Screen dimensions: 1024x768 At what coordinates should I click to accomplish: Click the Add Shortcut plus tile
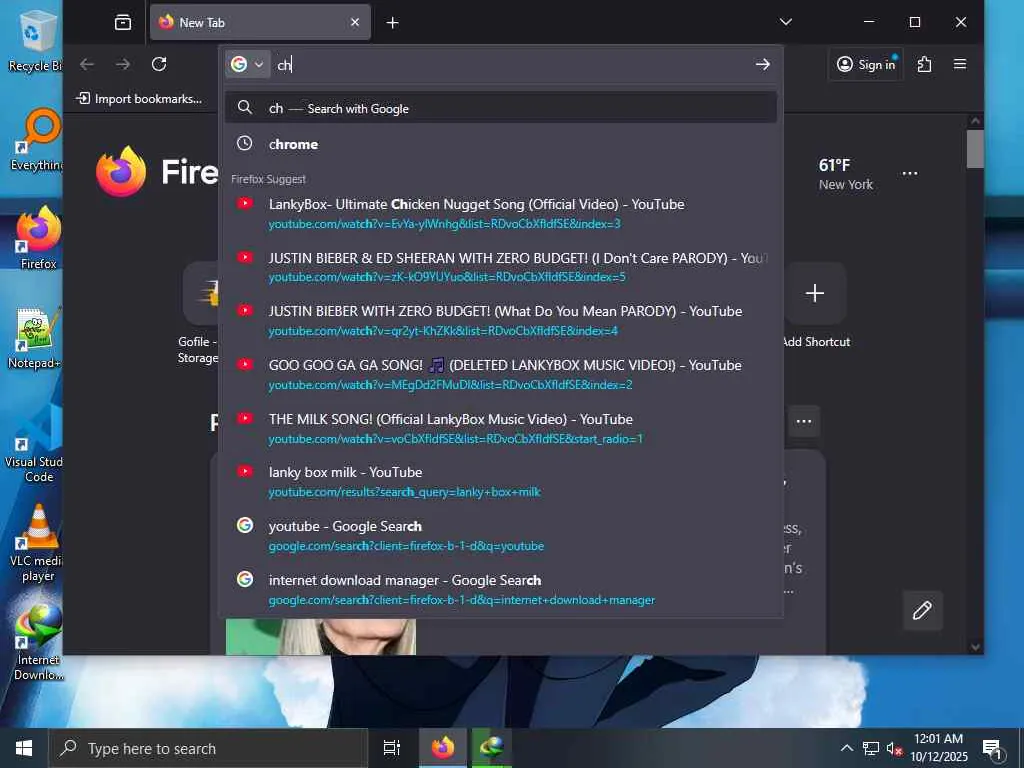[815, 293]
